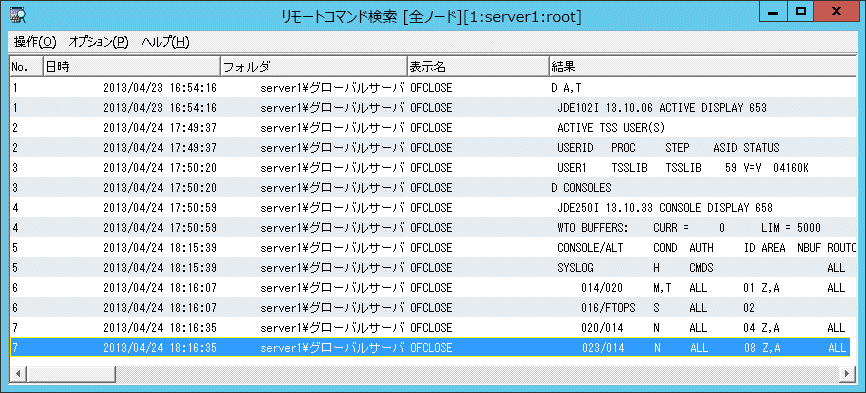Close the リモートコマンド検索 window

tap(838, 12)
